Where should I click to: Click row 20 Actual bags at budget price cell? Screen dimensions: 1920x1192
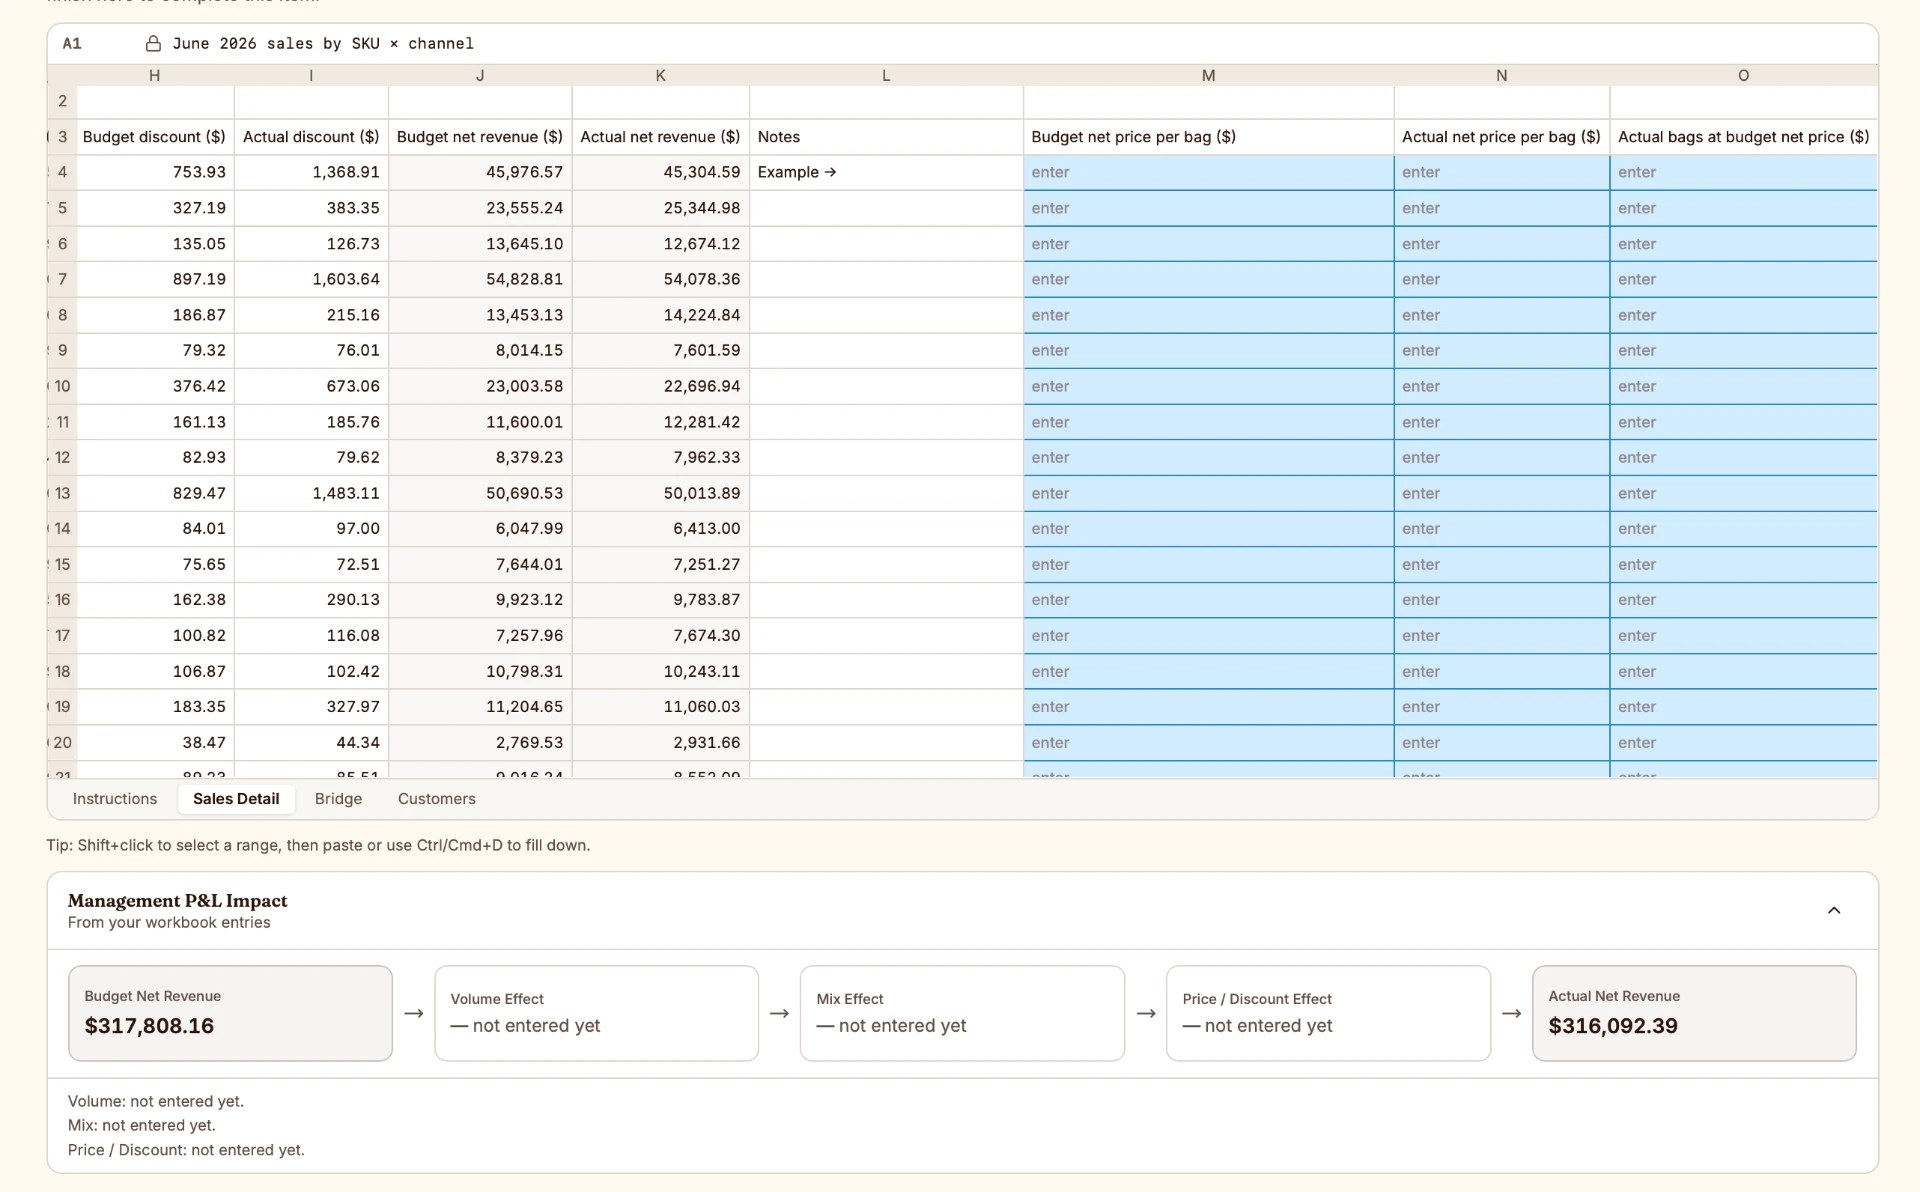(1743, 742)
